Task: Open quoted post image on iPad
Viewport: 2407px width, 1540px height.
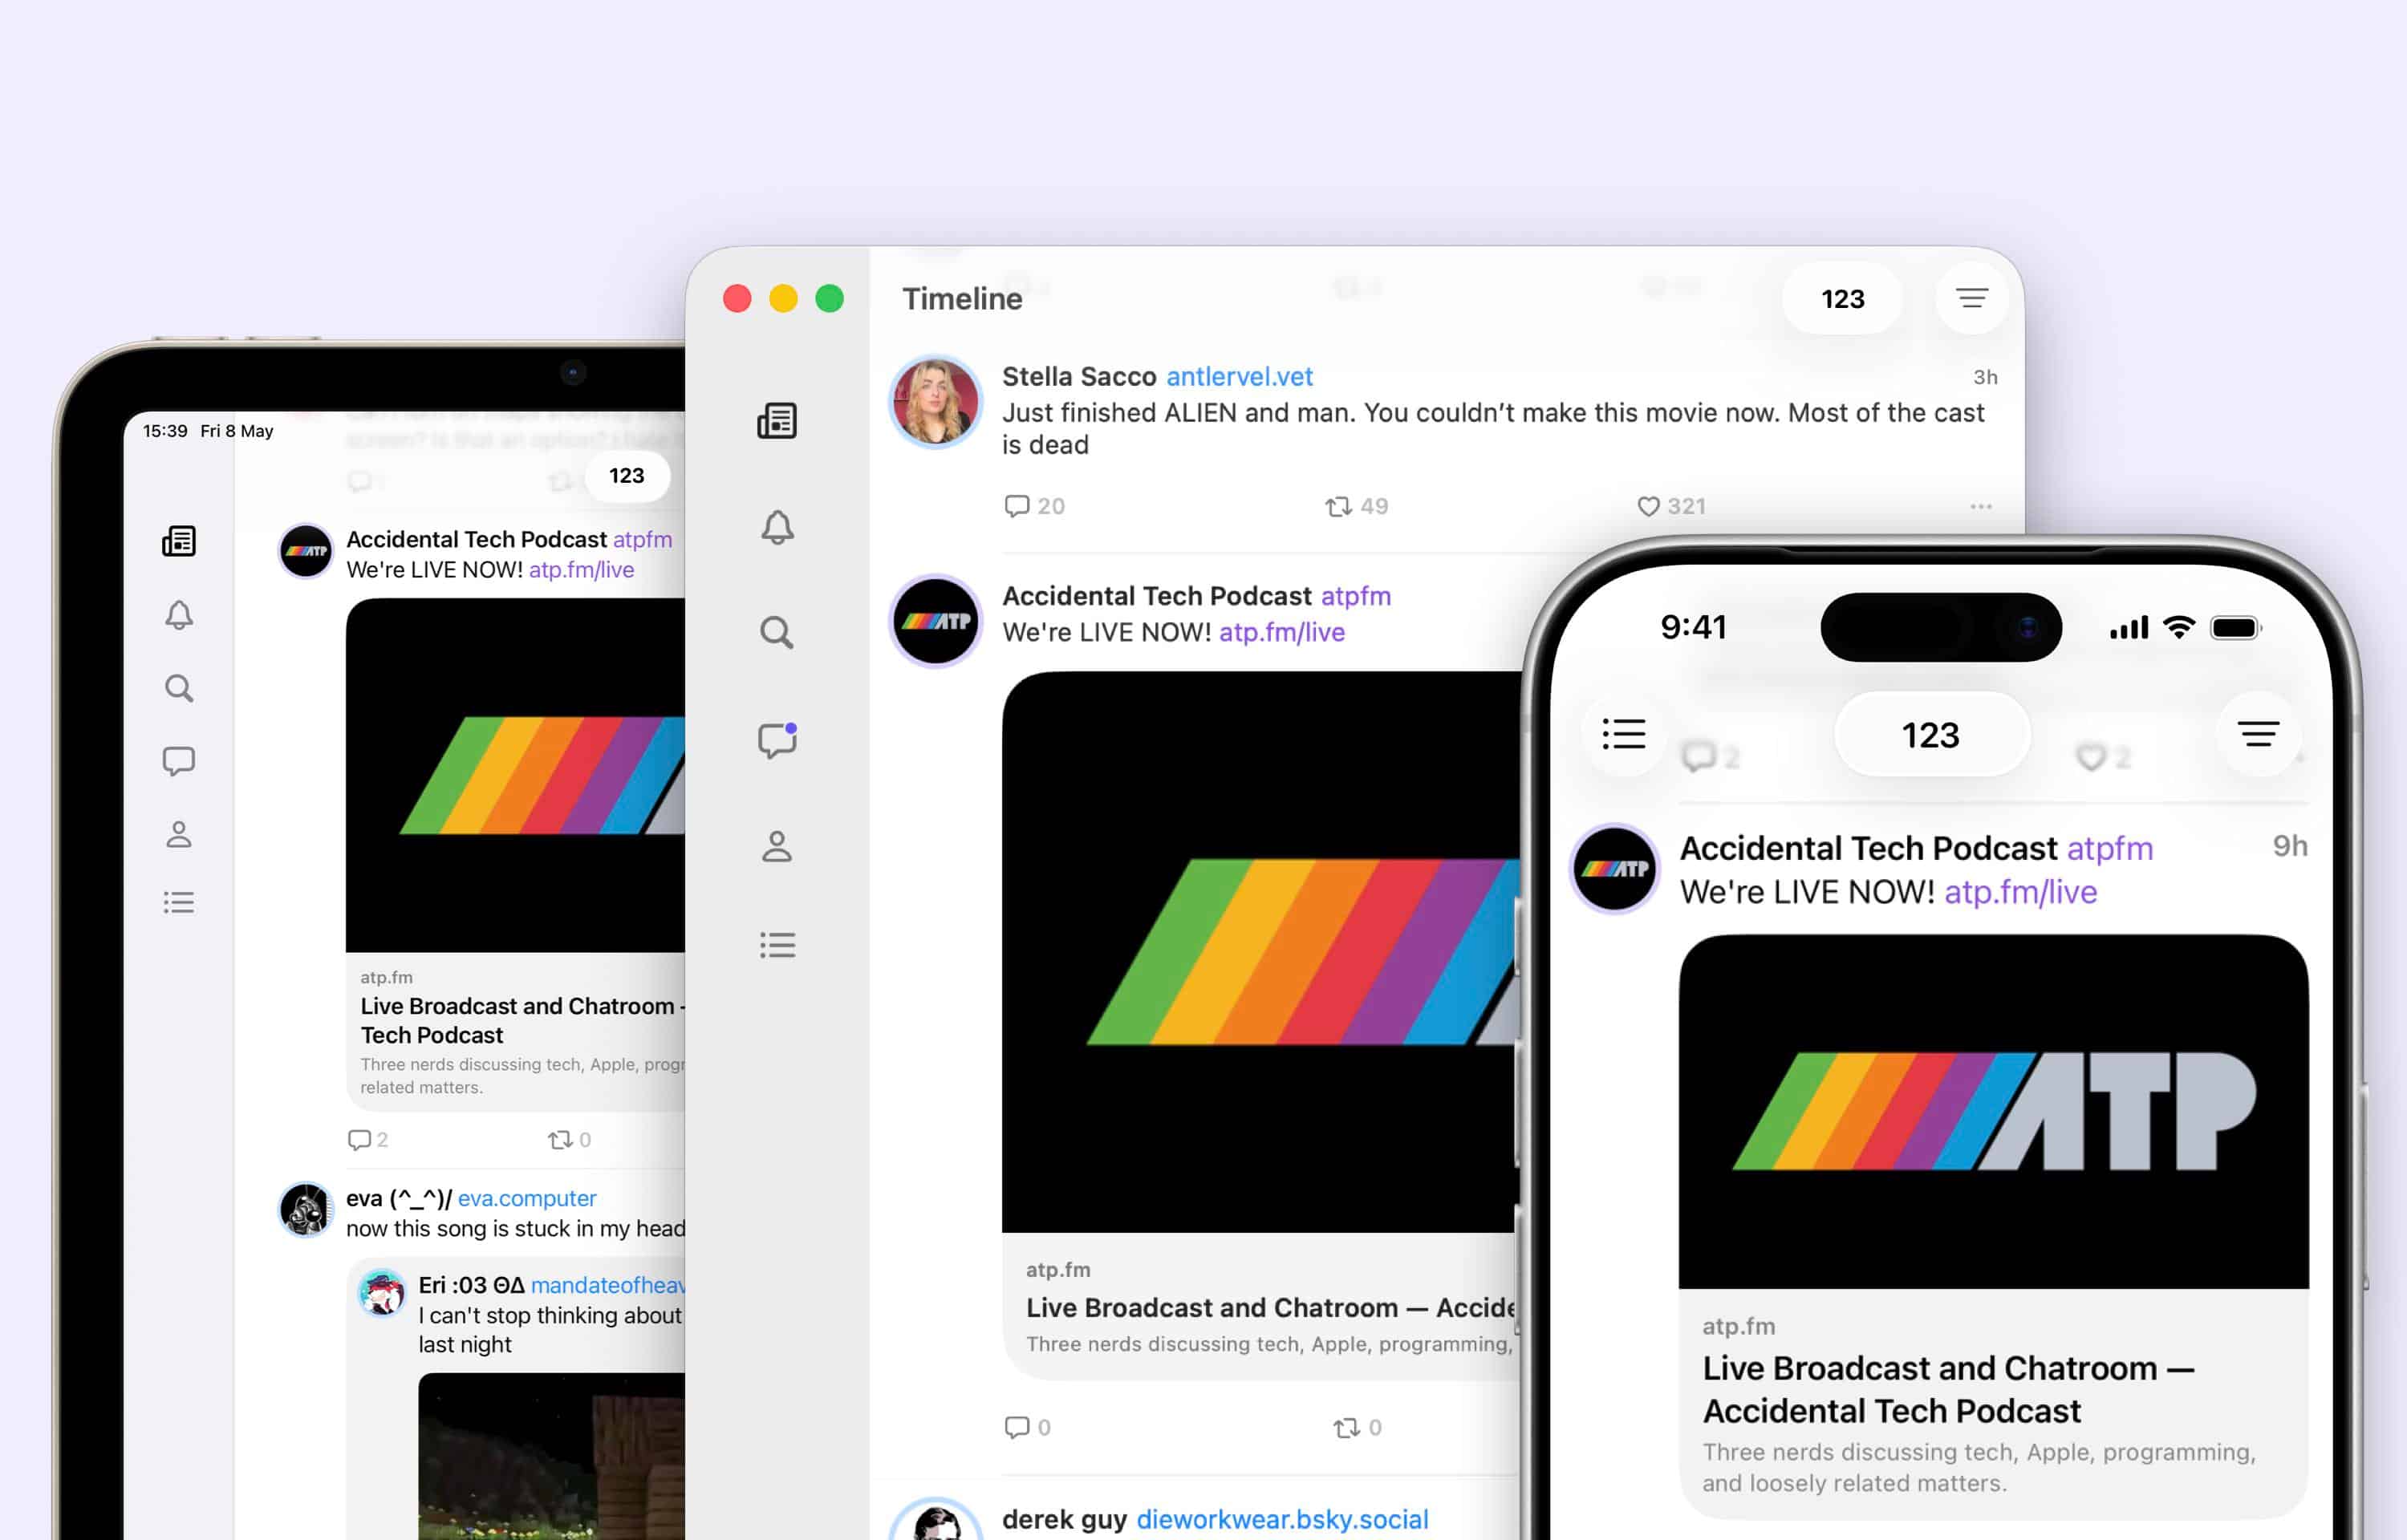Action: 552,1456
